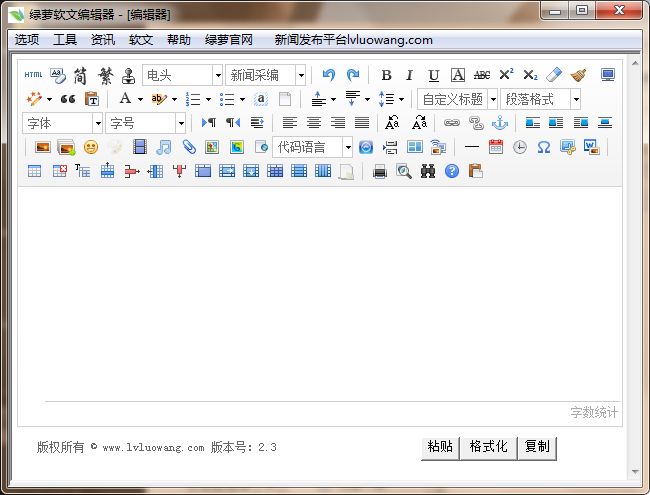
Task: Click the HTML source view icon
Action: (x=33, y=75)
